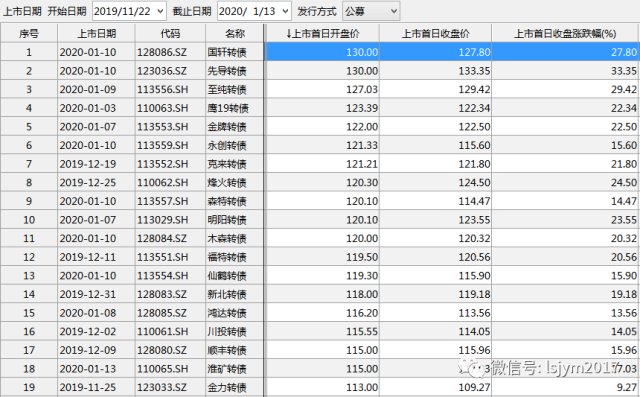
Task: Click code cell 128084.SZ
Action: 170,238
